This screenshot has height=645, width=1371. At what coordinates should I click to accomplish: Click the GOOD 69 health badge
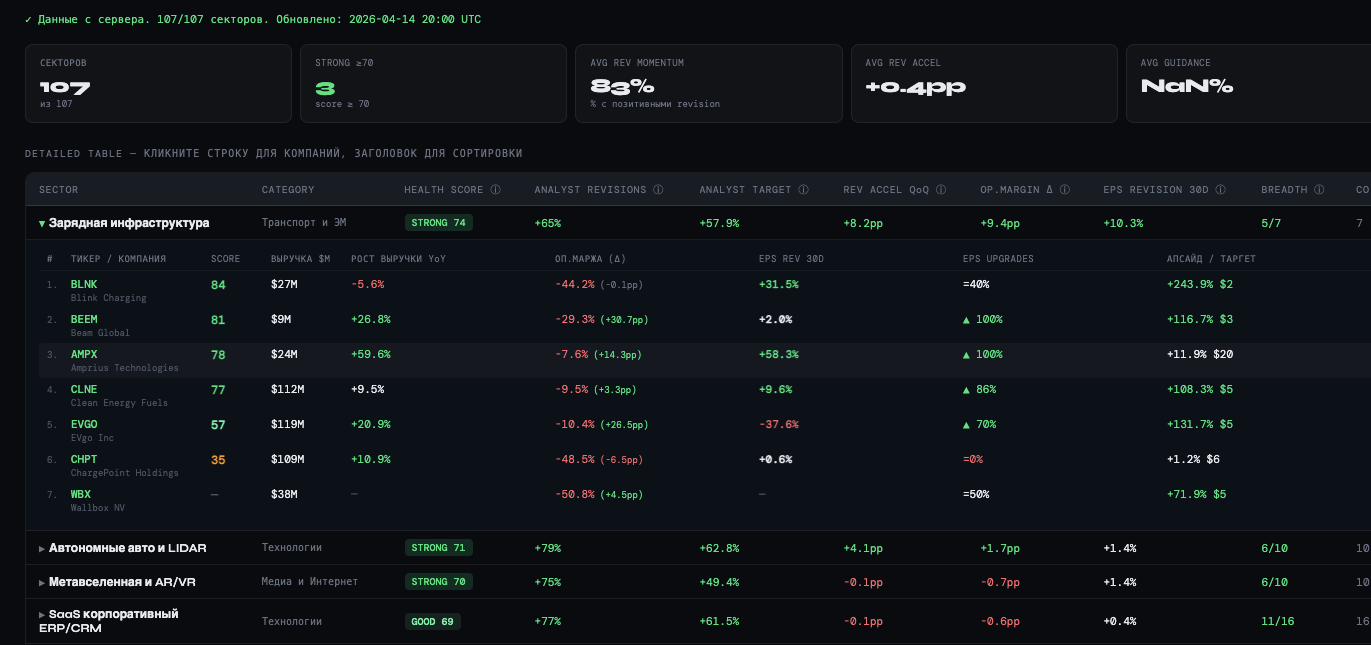point(433,621)
